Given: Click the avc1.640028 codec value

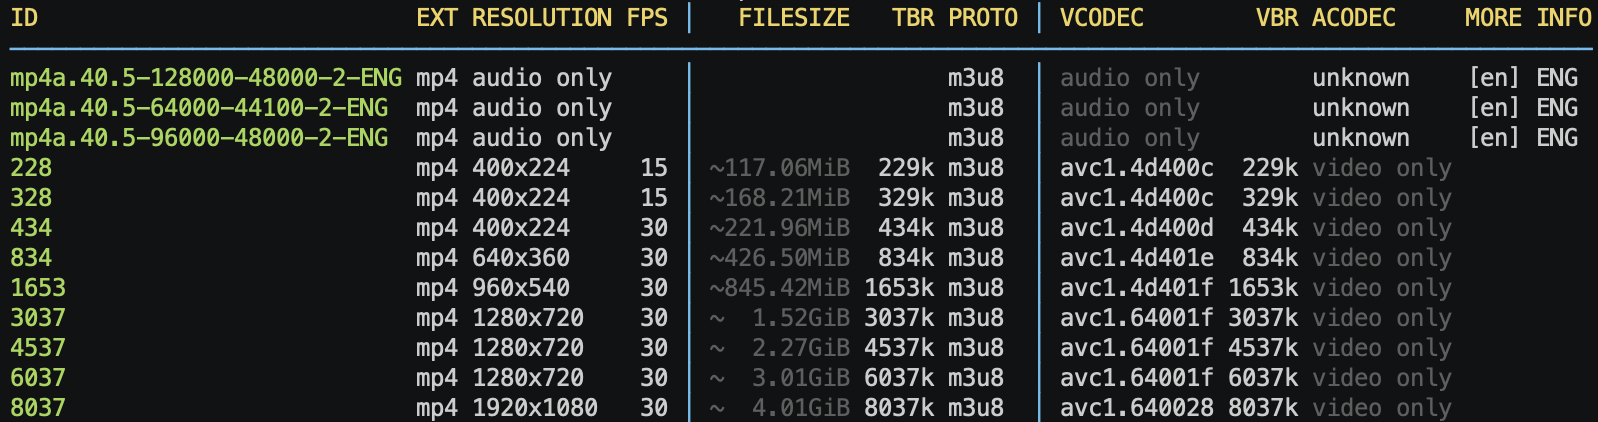Looking at the screenshot, I should [x=1136, y=408].
